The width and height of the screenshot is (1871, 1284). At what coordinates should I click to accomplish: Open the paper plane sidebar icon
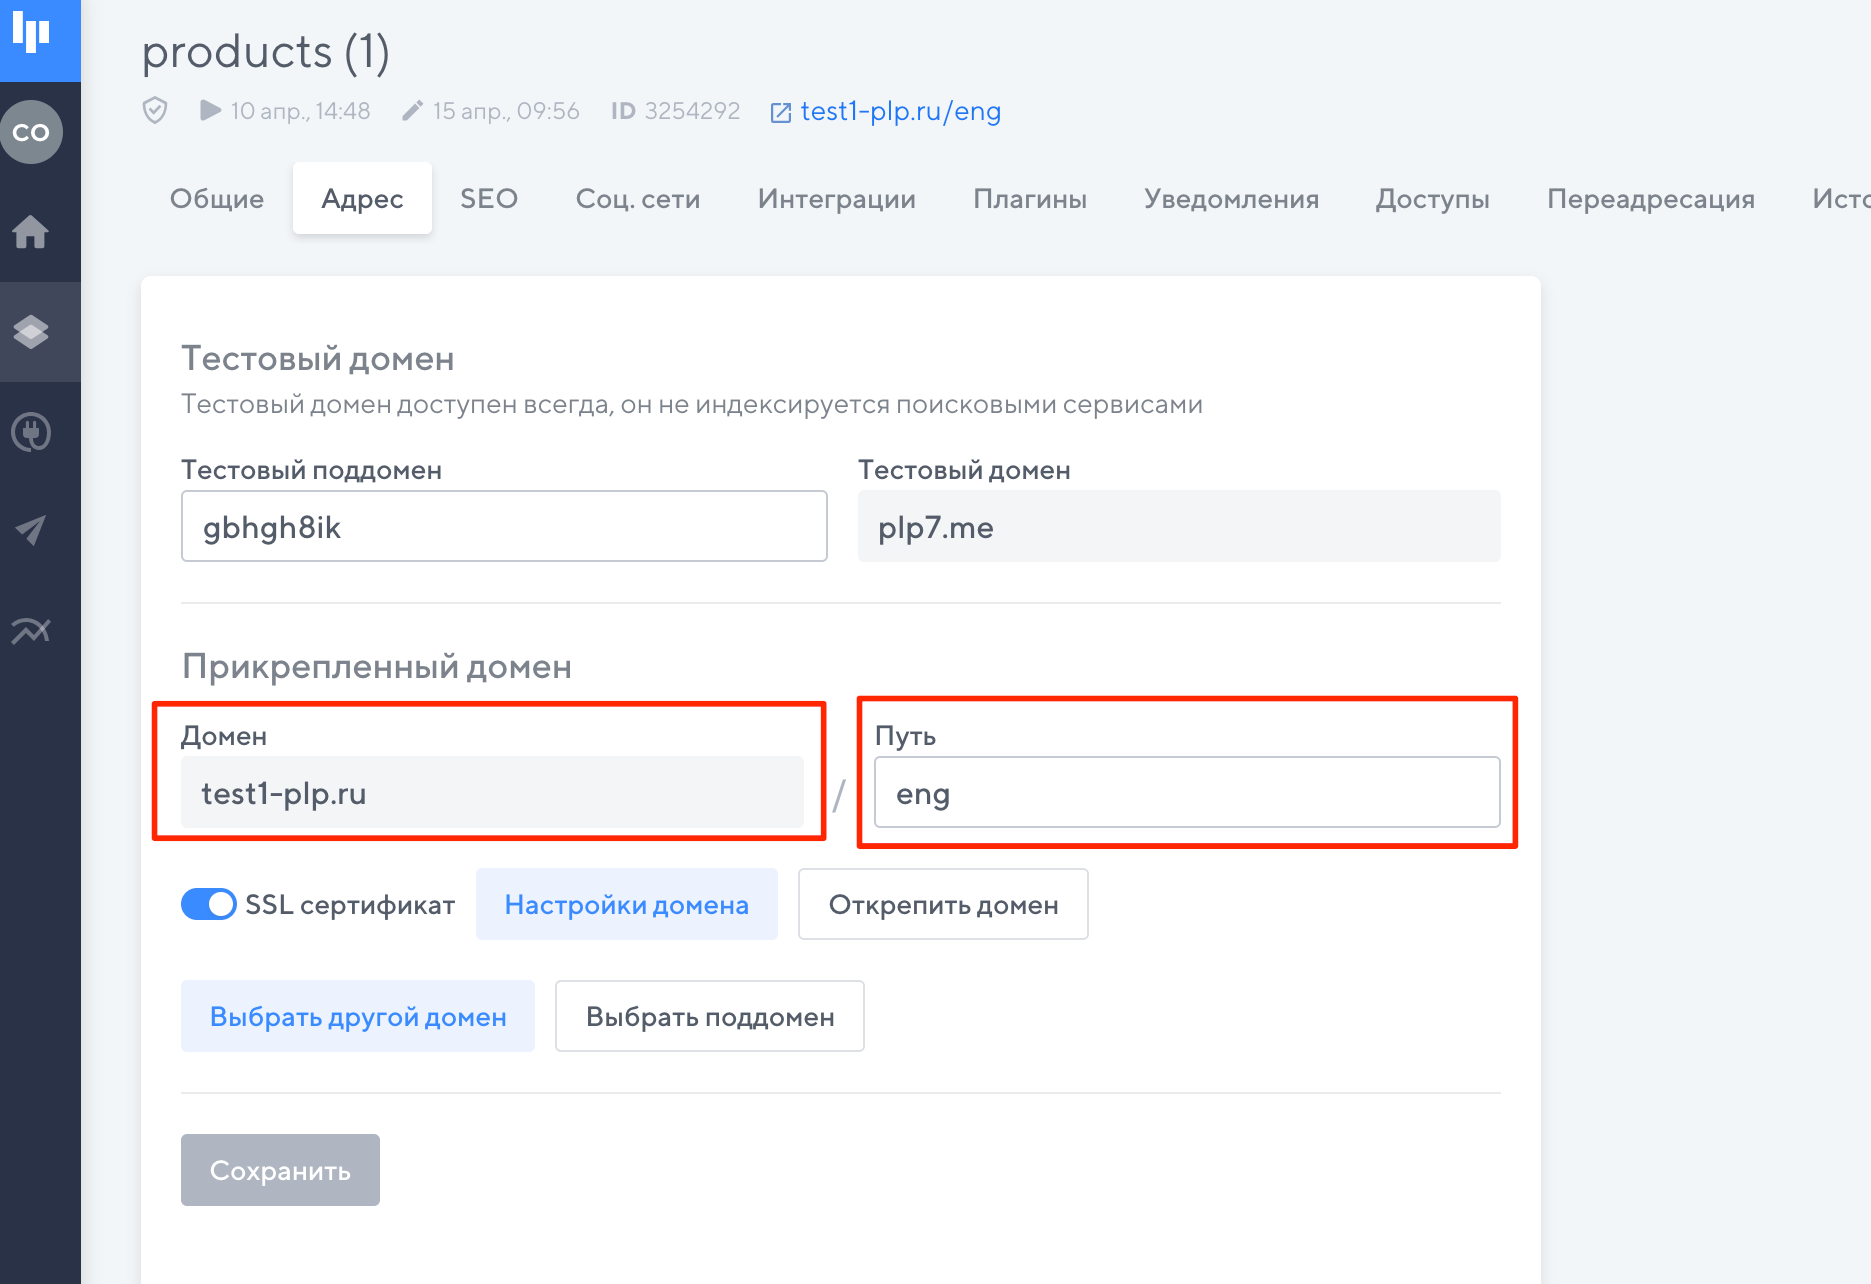click(x=31, y=530)
